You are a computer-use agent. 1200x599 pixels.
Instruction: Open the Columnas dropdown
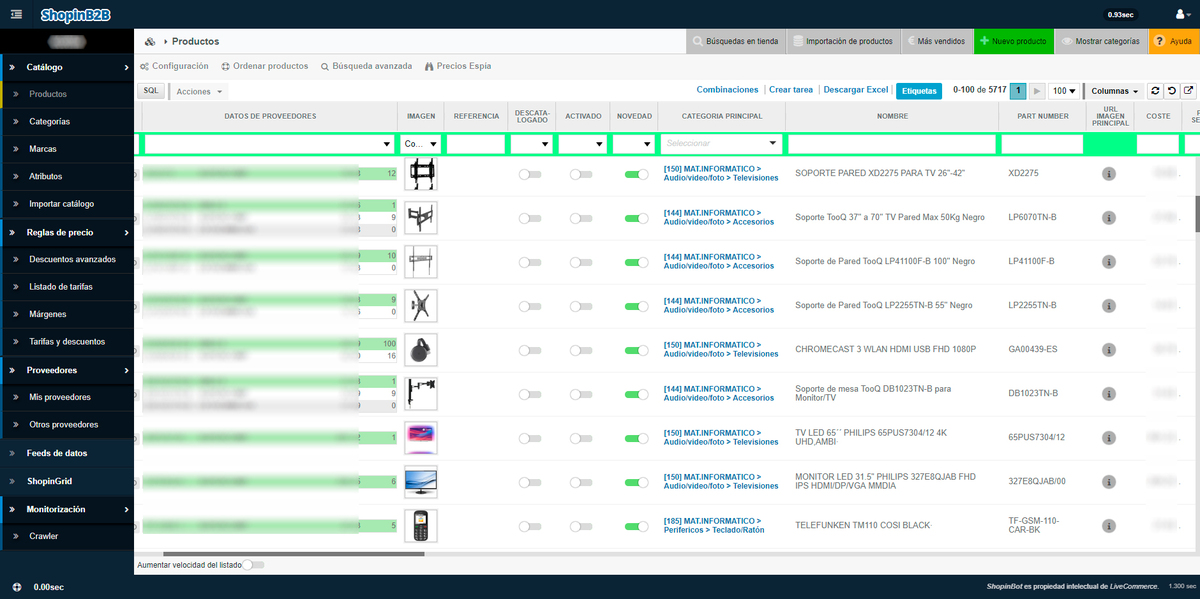point(1114,91)
